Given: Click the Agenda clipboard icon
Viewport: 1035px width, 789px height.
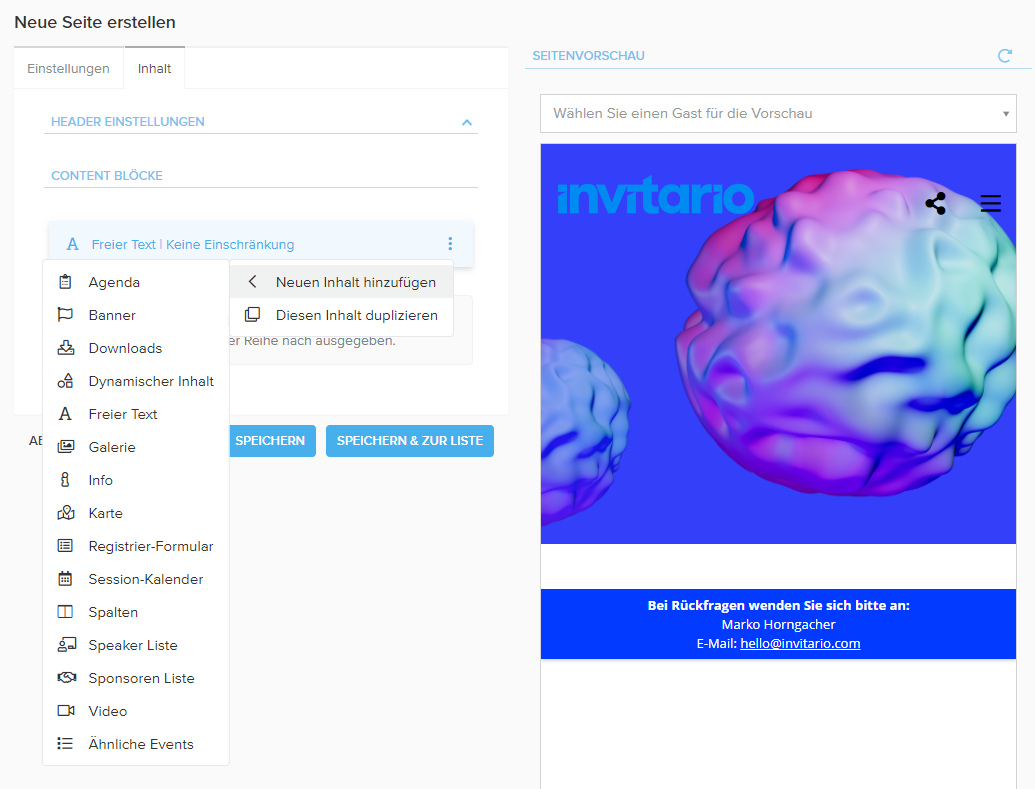Looking at the screenshot, I should [66, 282].
